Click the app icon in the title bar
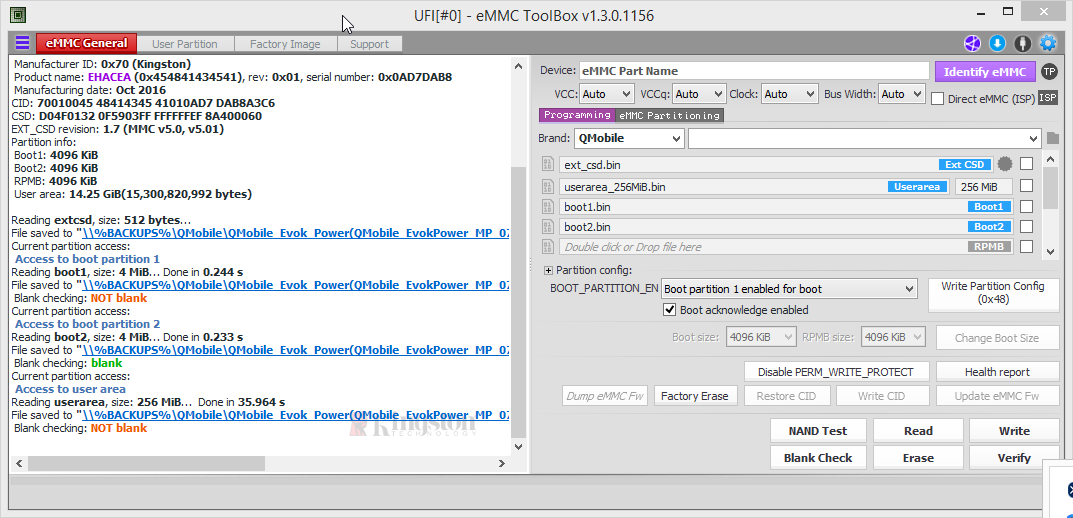Image resolution: width=1073 pixels, height=518 pixels. point(18,14)
